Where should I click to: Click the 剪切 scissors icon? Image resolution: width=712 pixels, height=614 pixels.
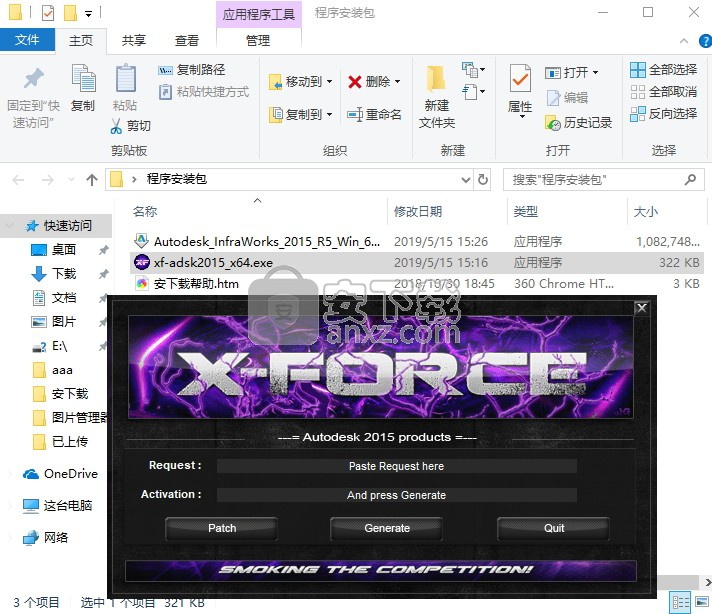coord(116,126)
